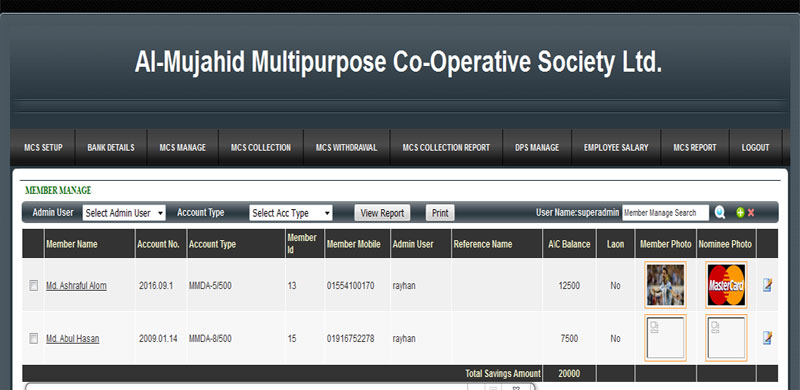
Task: Click the User Name:superadmin label
Action: coord(578,212)
